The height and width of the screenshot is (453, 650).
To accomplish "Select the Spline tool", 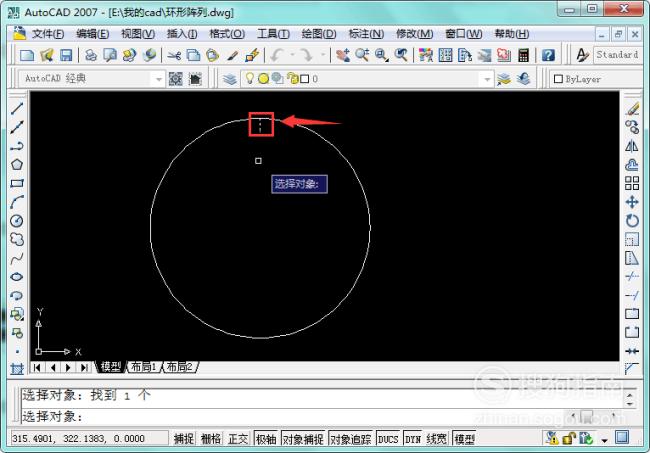I will click(x=17, y=258).
